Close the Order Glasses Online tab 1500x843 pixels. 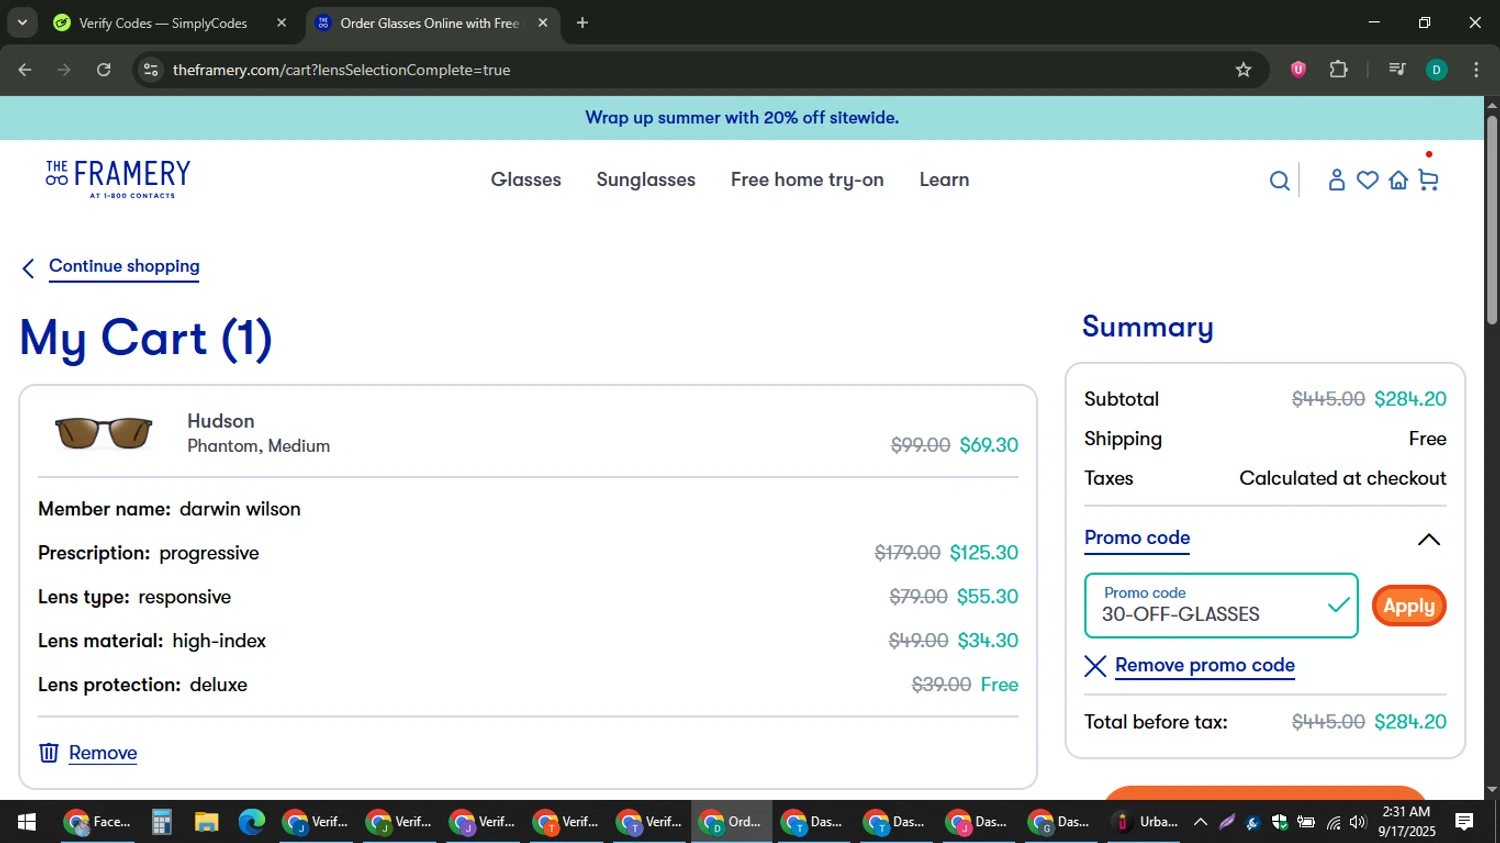point(542,23)
